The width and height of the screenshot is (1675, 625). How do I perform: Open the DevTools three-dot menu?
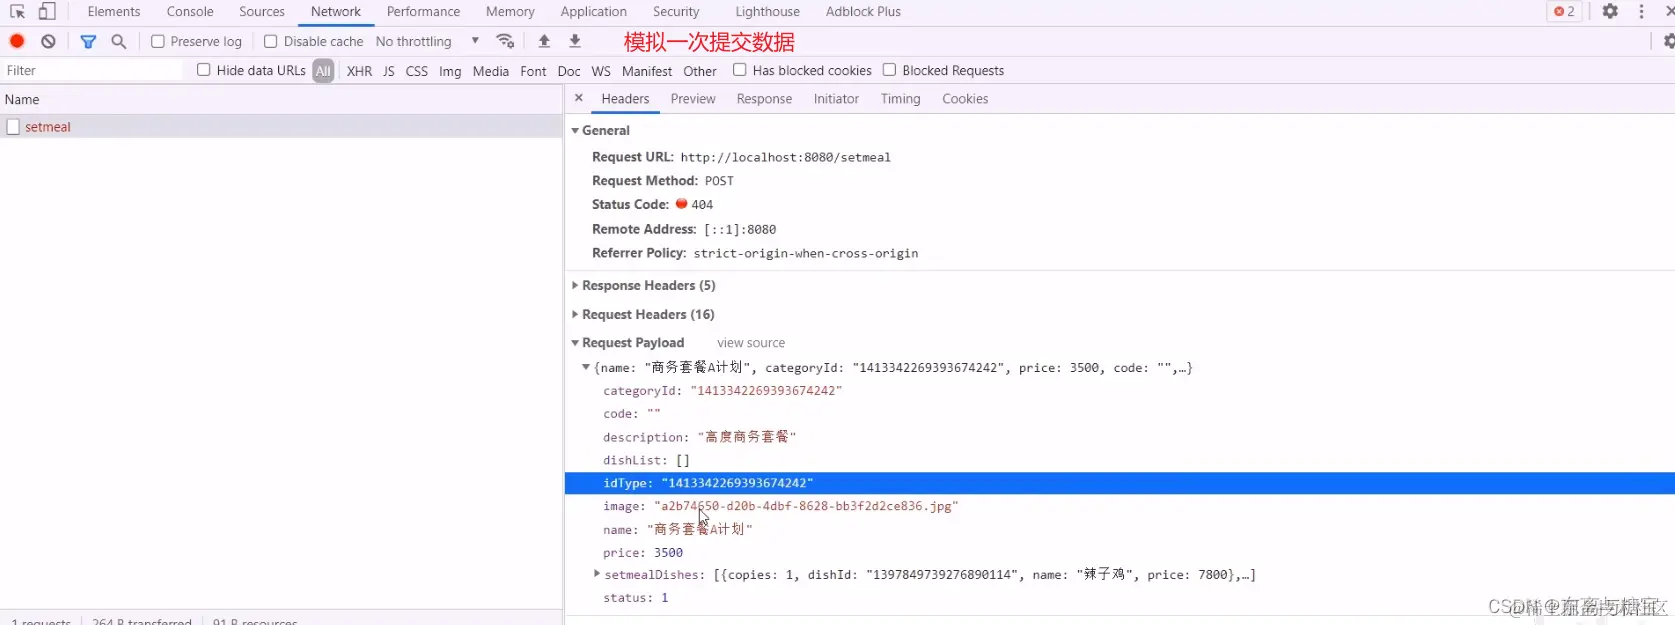click(1641, 11)
